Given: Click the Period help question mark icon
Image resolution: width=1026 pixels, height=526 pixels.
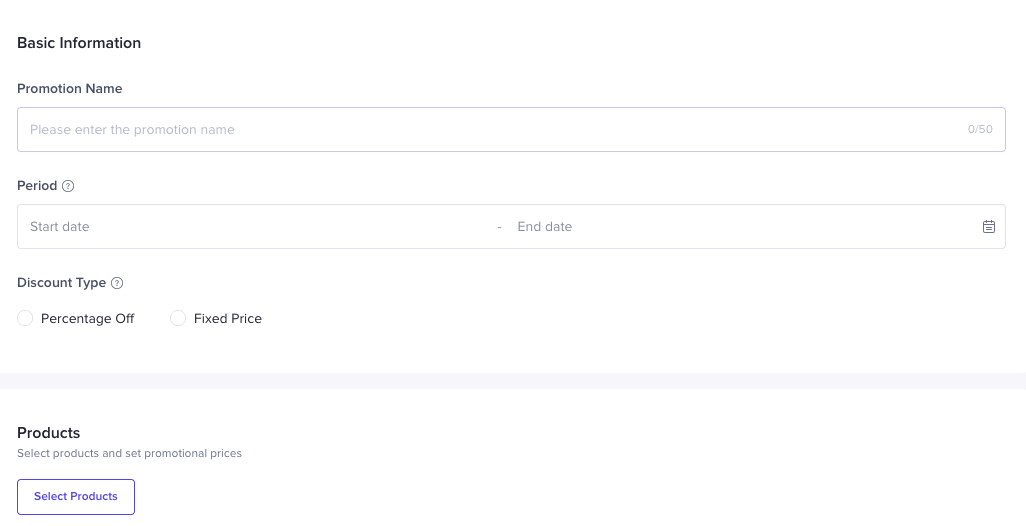Looking at the screenshot, I should [68, 186].
